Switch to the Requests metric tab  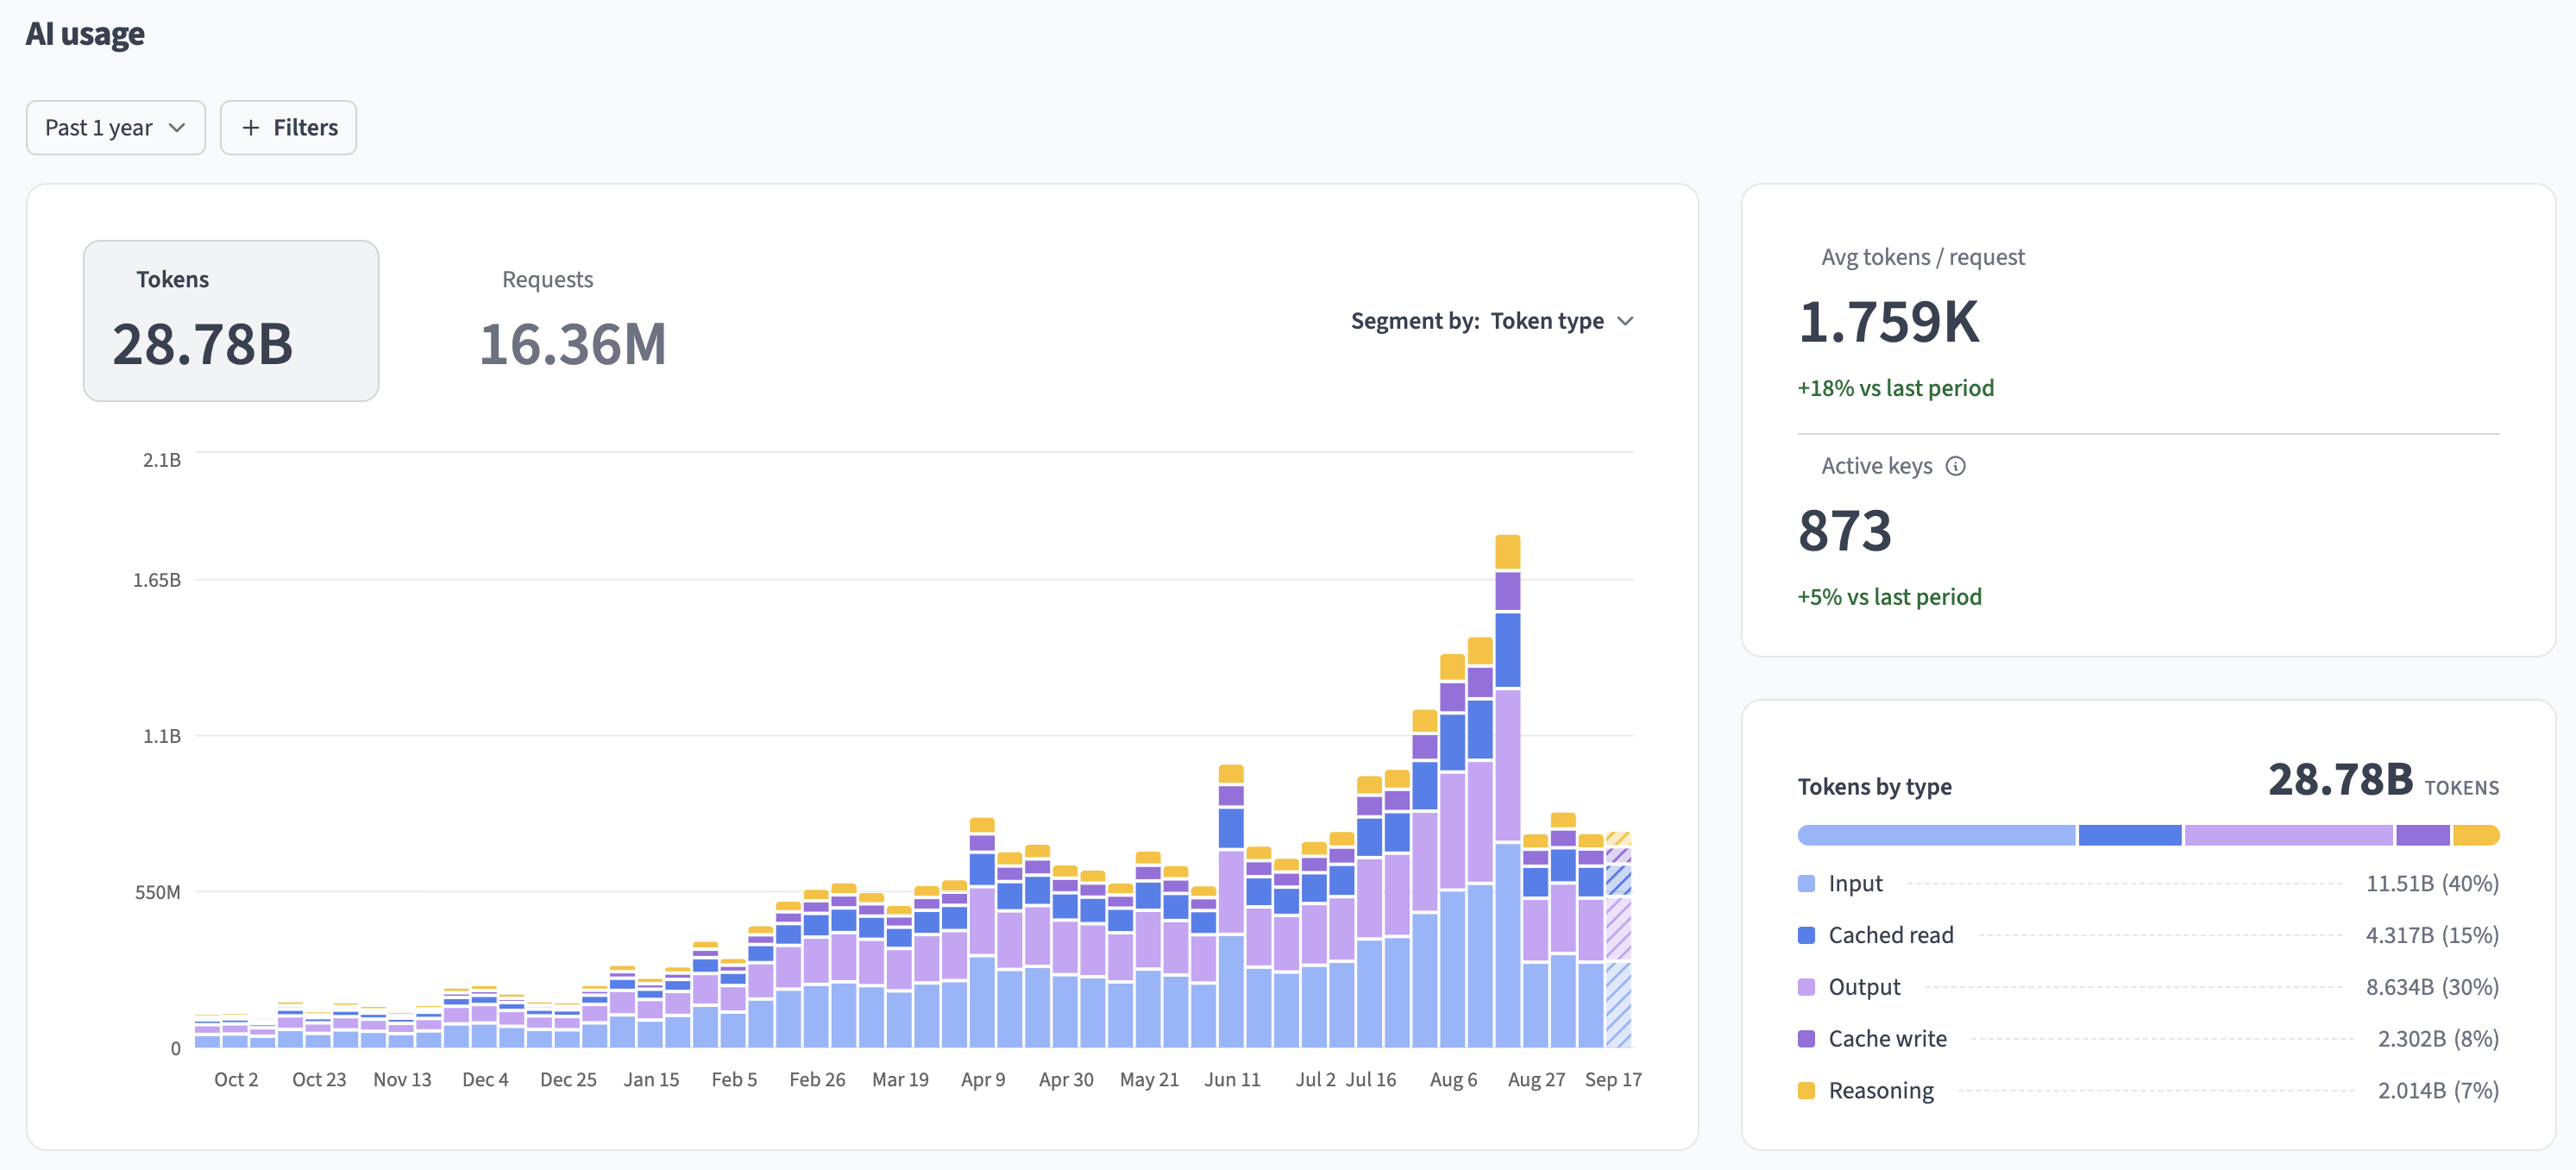(572, 321)
